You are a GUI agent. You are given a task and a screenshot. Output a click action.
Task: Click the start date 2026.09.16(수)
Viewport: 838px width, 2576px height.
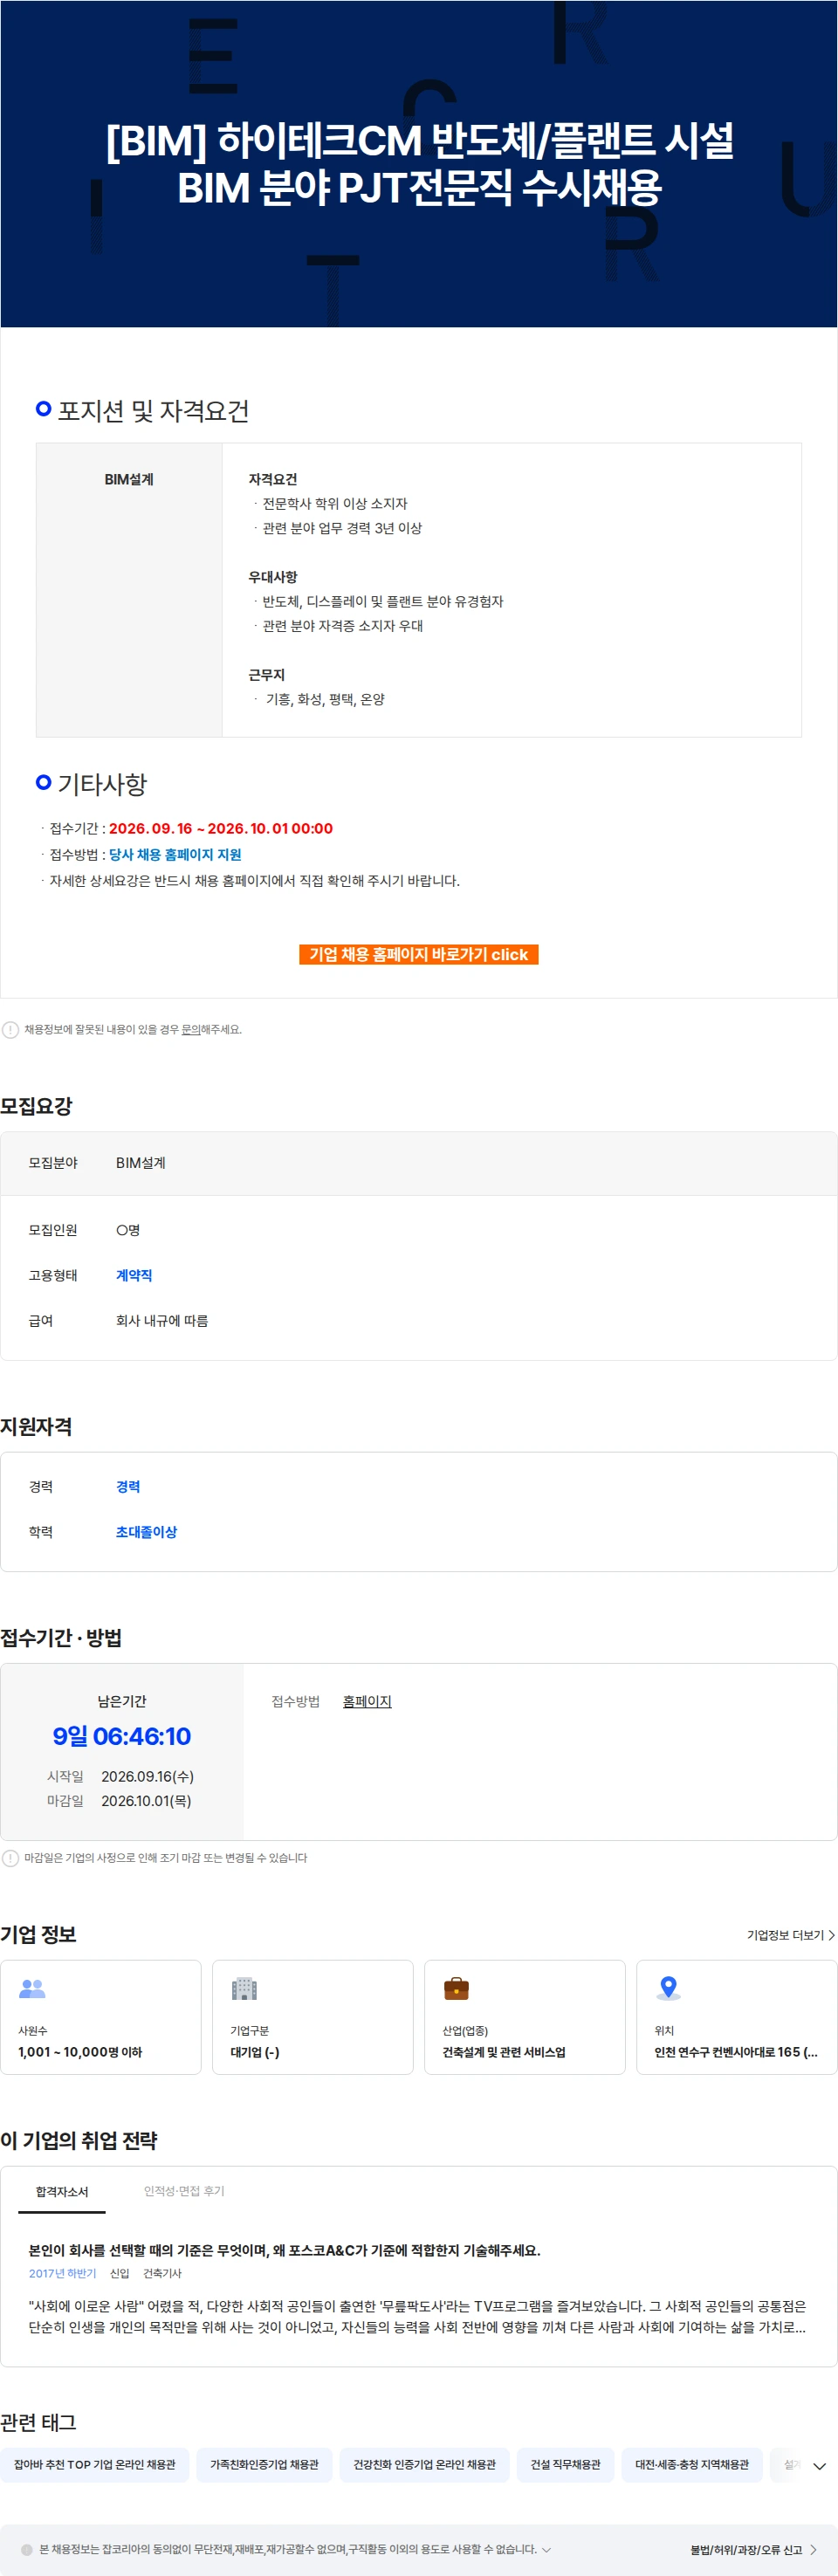[147, 1776]
